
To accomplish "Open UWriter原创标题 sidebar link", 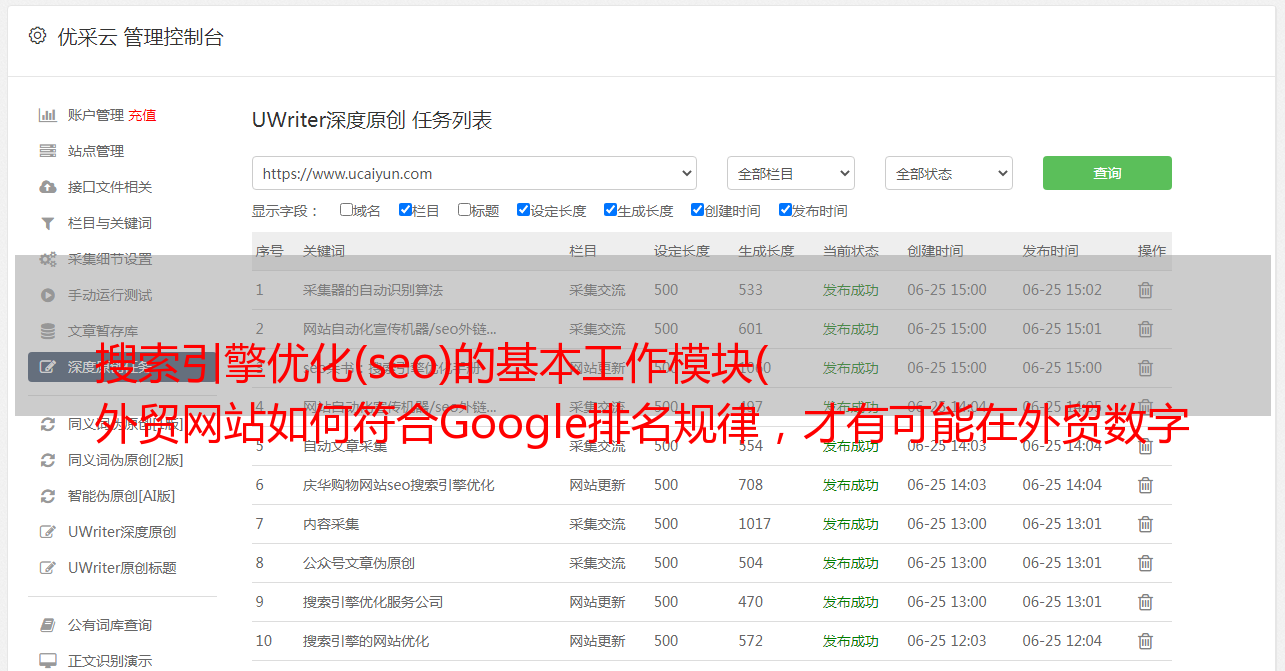I will click(x=122, y=568).
